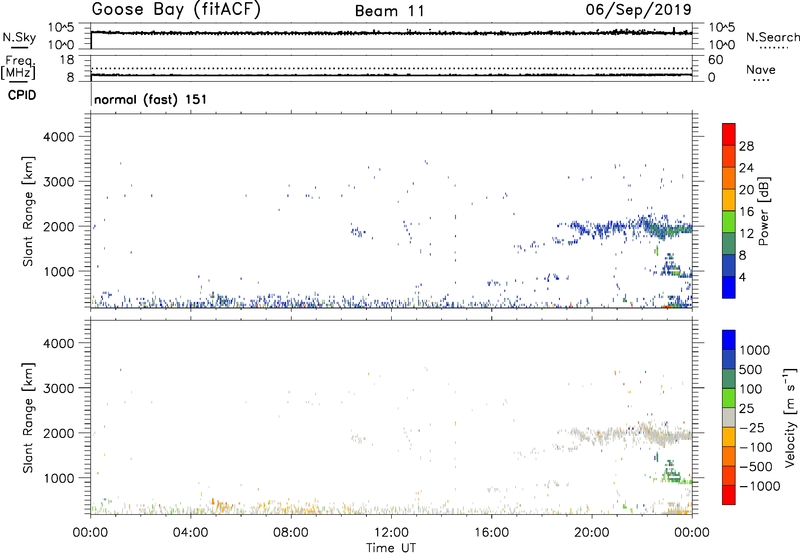This screenshot has width=800, height=554.
Task: Click 'Slant Range [km]' label of power panel
Action: click(x=28, y=211)
